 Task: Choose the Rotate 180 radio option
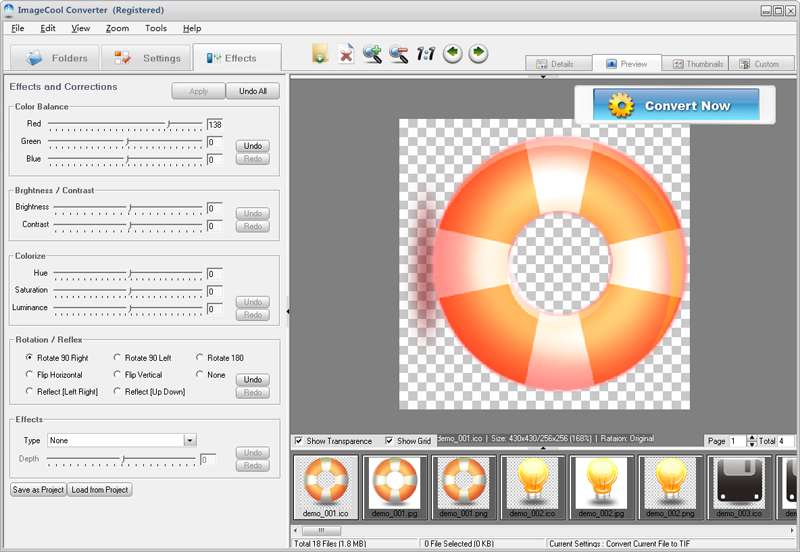(x=200, y=358)
